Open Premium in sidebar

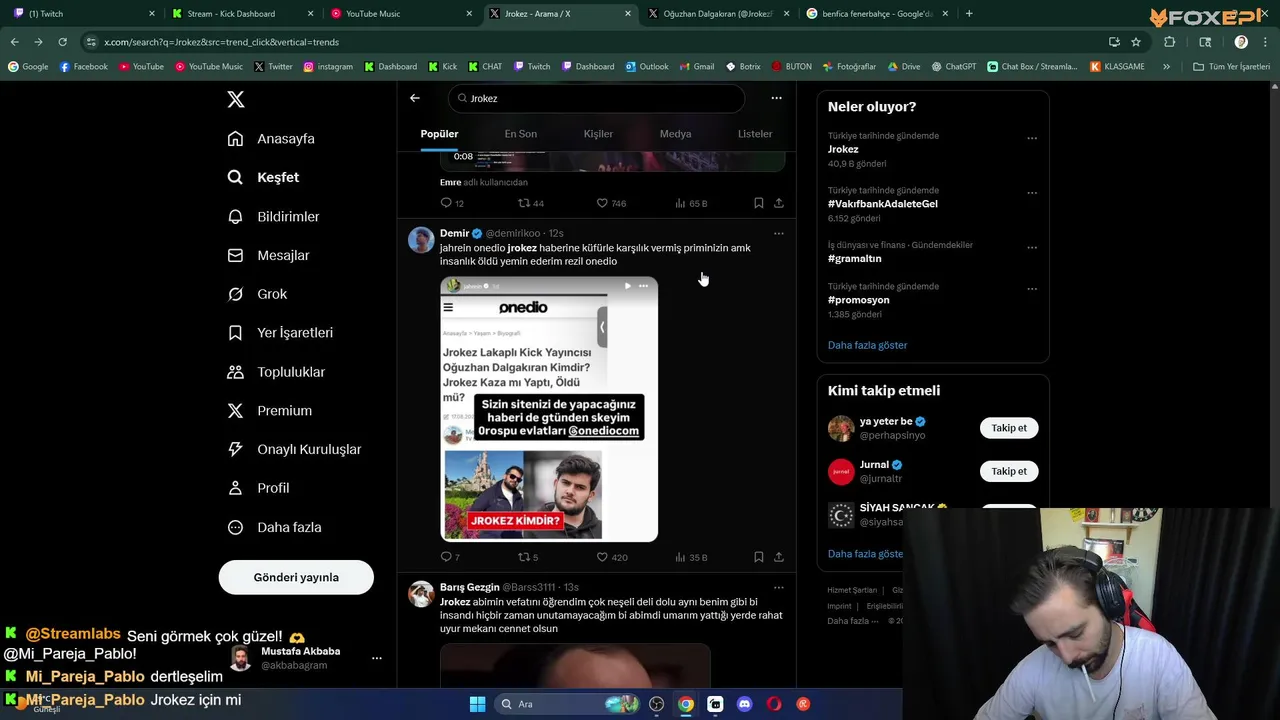(269, 410)
